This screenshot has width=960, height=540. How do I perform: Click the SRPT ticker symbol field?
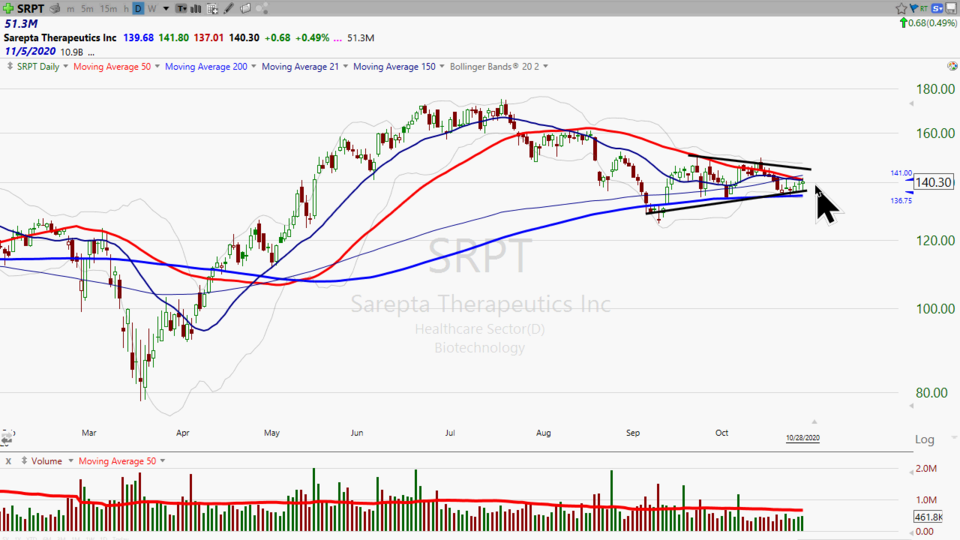[31, 9]
